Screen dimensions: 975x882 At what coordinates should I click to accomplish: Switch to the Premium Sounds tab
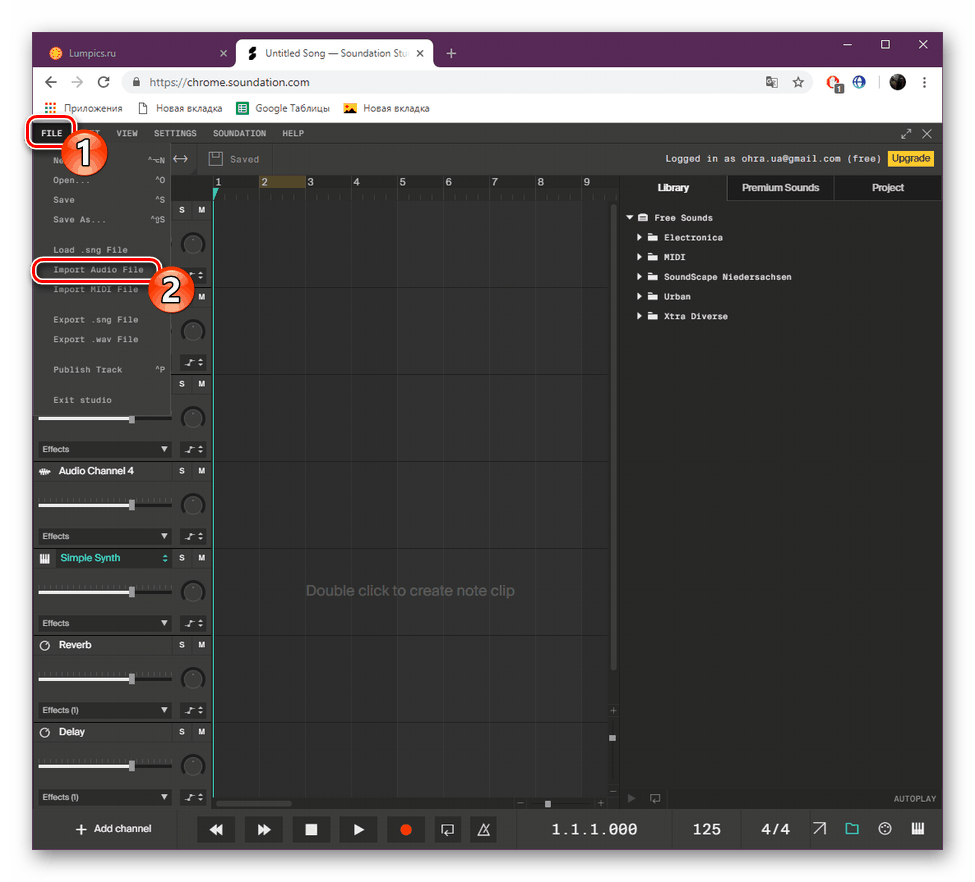point(780,187)
